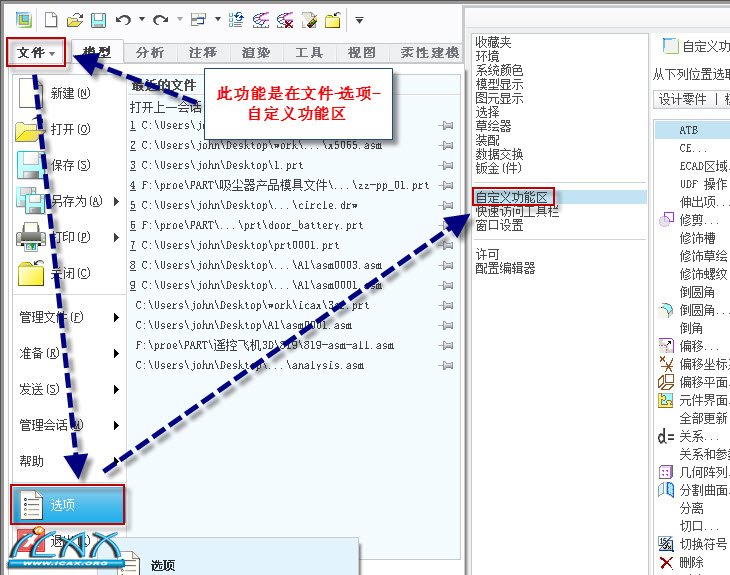Select 草绘器 in options list
This screenshot has width=730, height=575.
(x=493, y=126)
